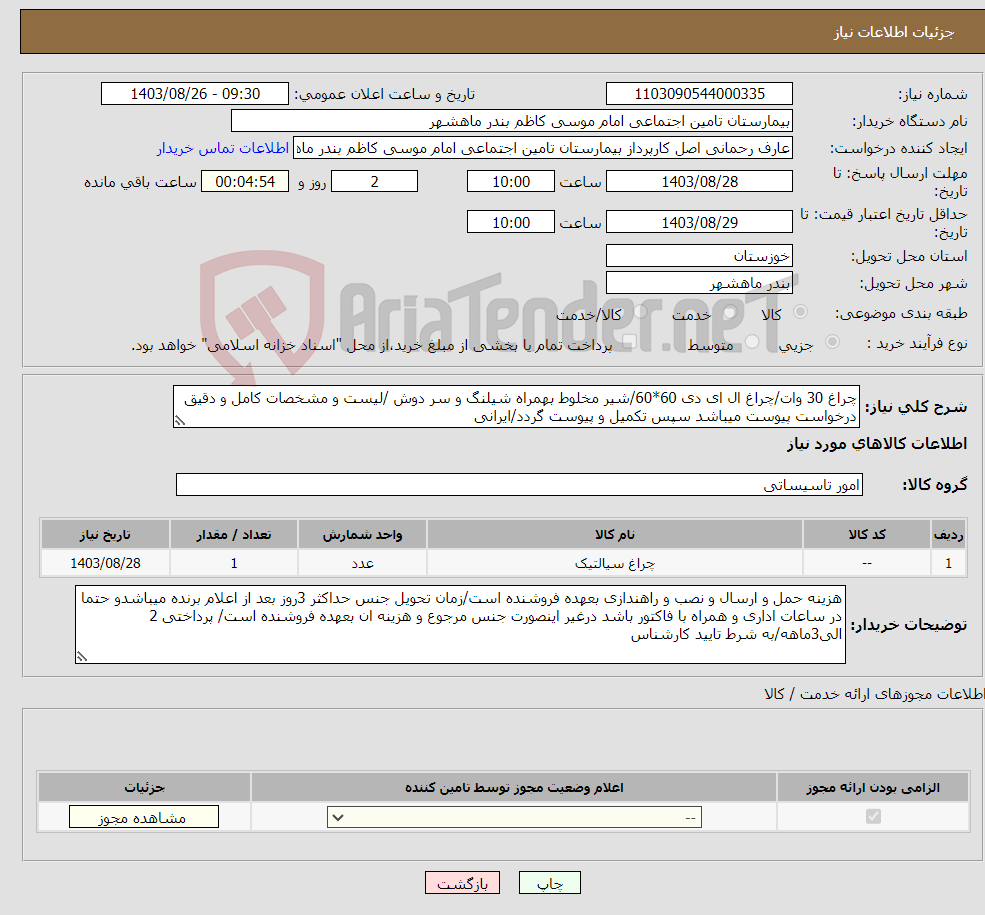Click the remaining days field showing 2
985x915 pixels.
pyautogui.click(x=374, y=181)
